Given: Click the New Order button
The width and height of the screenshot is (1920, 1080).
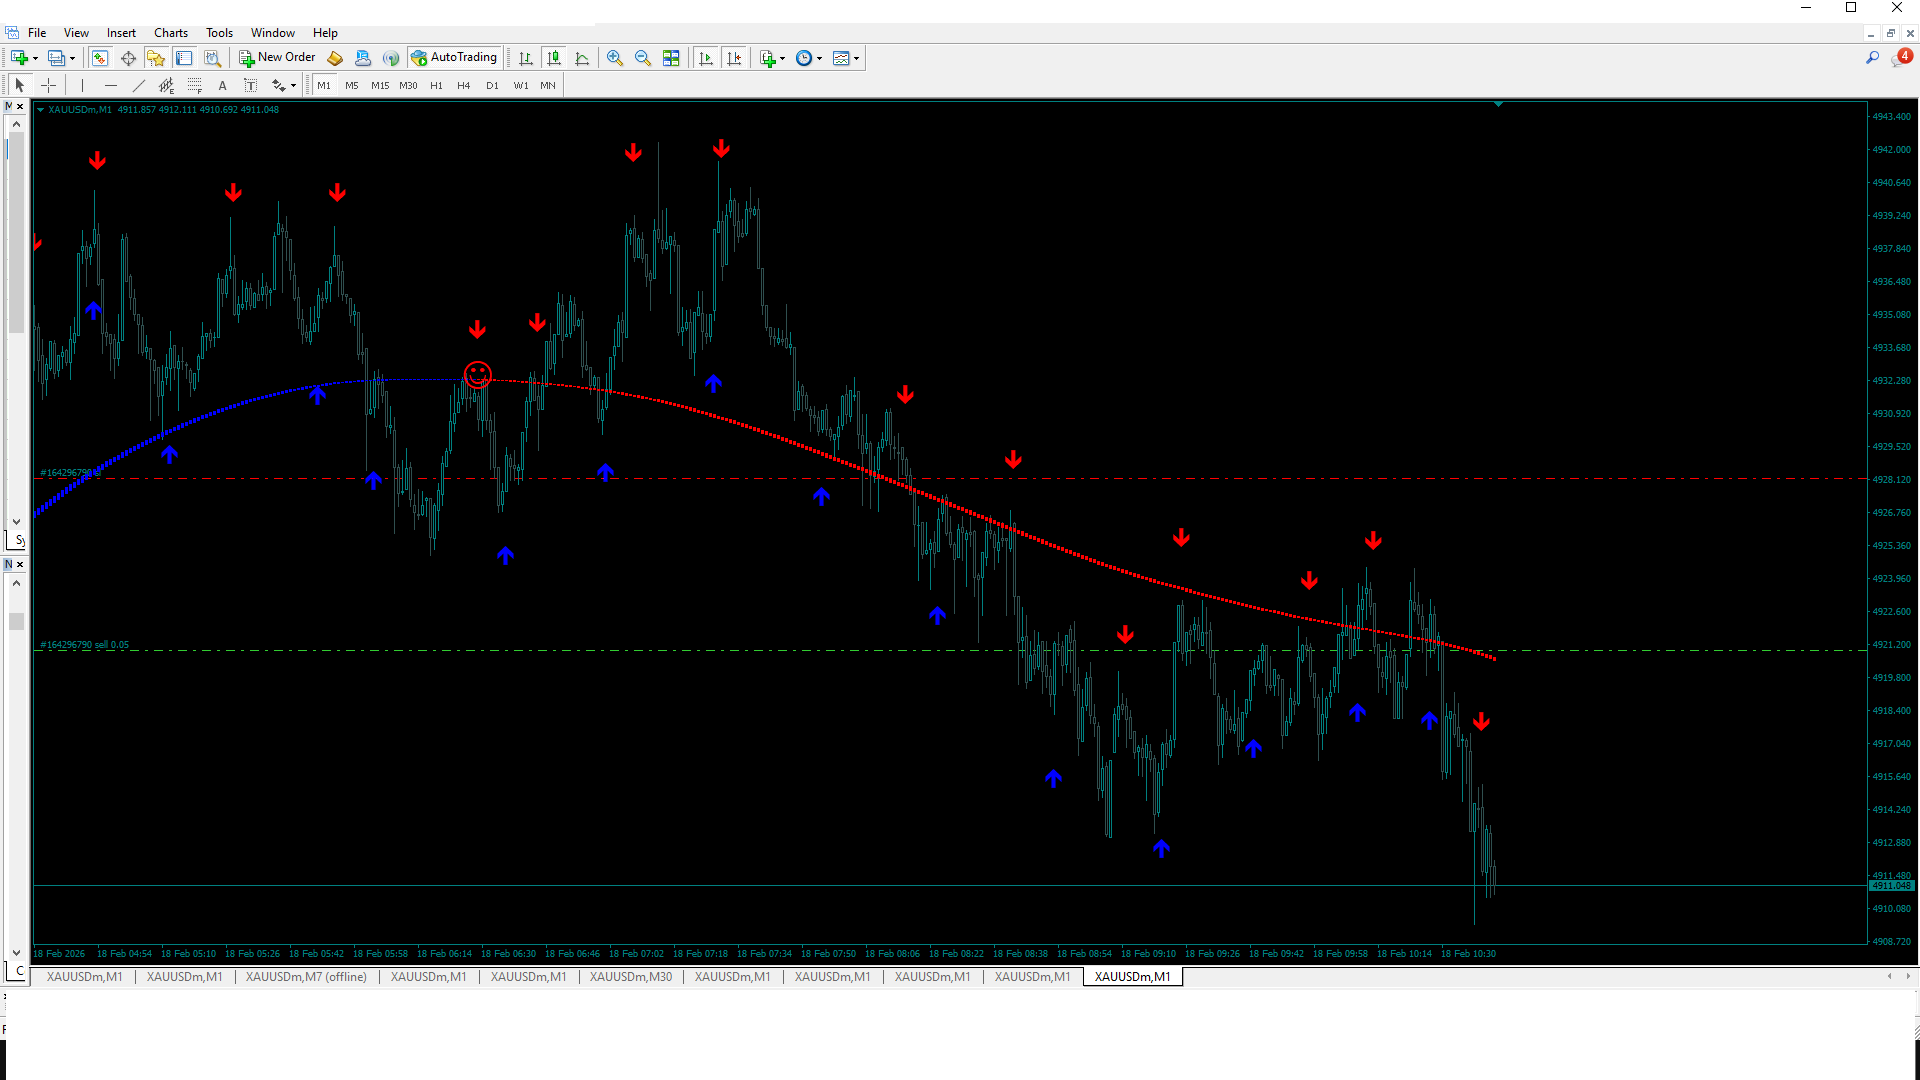Looking at the screenshot, I should tap(277, 58).
